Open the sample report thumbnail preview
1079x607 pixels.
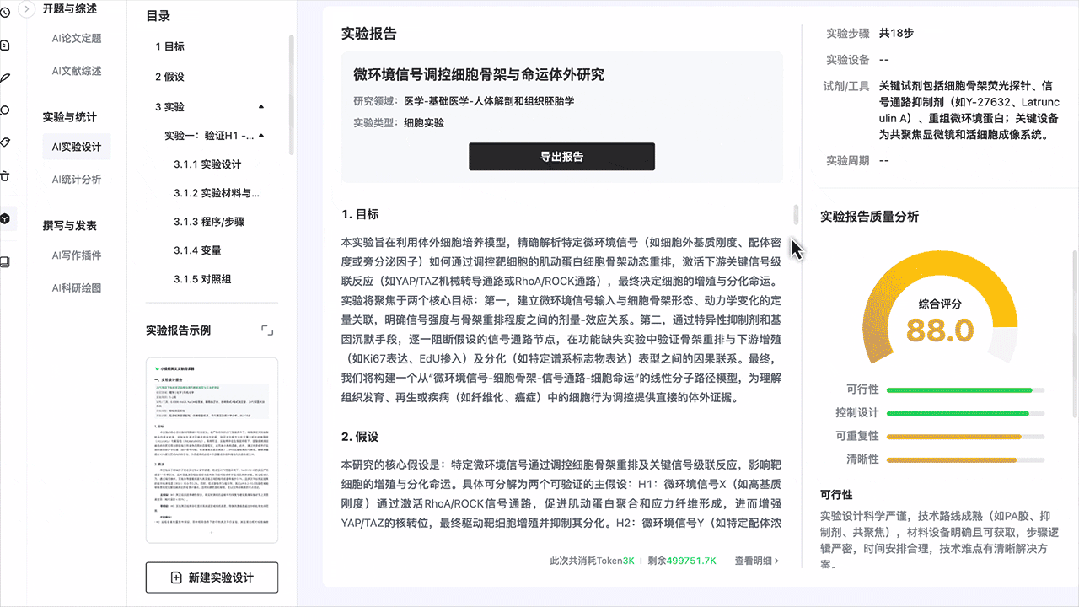coord(212,450)
